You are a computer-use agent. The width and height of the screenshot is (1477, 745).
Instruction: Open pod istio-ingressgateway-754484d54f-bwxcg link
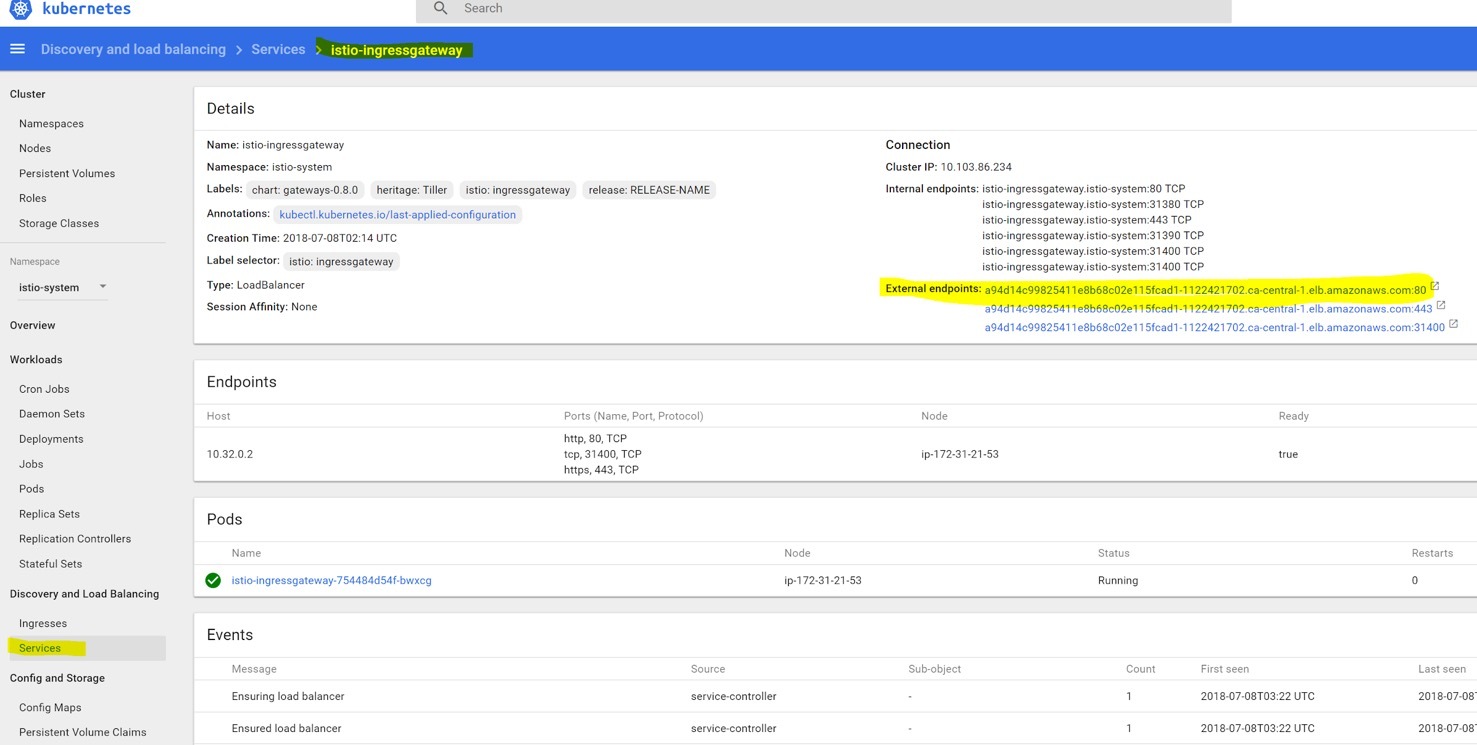click(x=332, y=580)
